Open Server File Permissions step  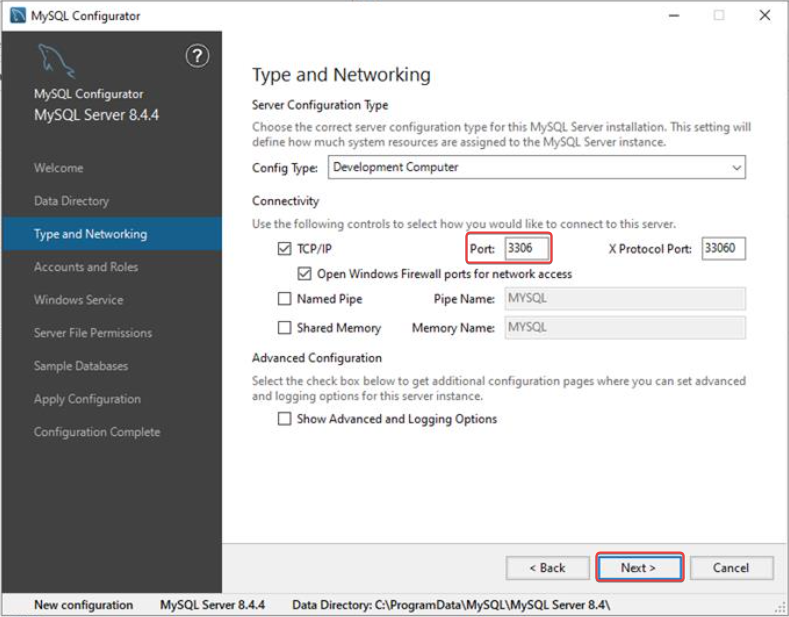93,333
